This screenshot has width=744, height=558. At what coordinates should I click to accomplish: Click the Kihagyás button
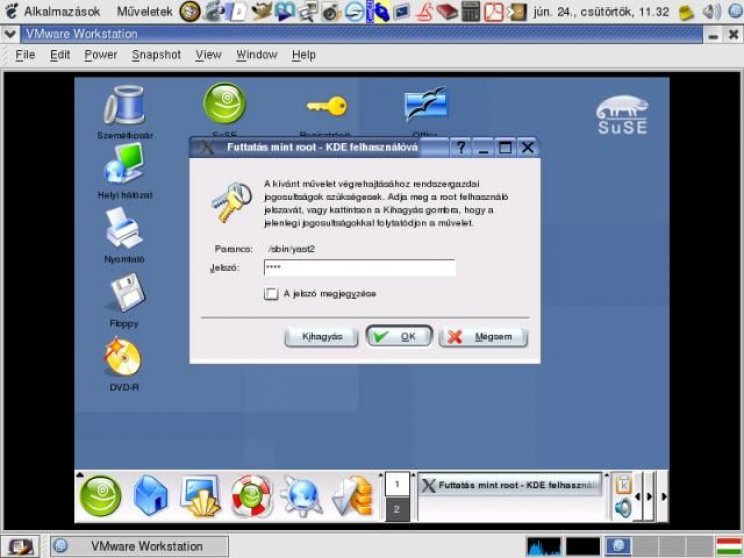click(x=322, y=337)
